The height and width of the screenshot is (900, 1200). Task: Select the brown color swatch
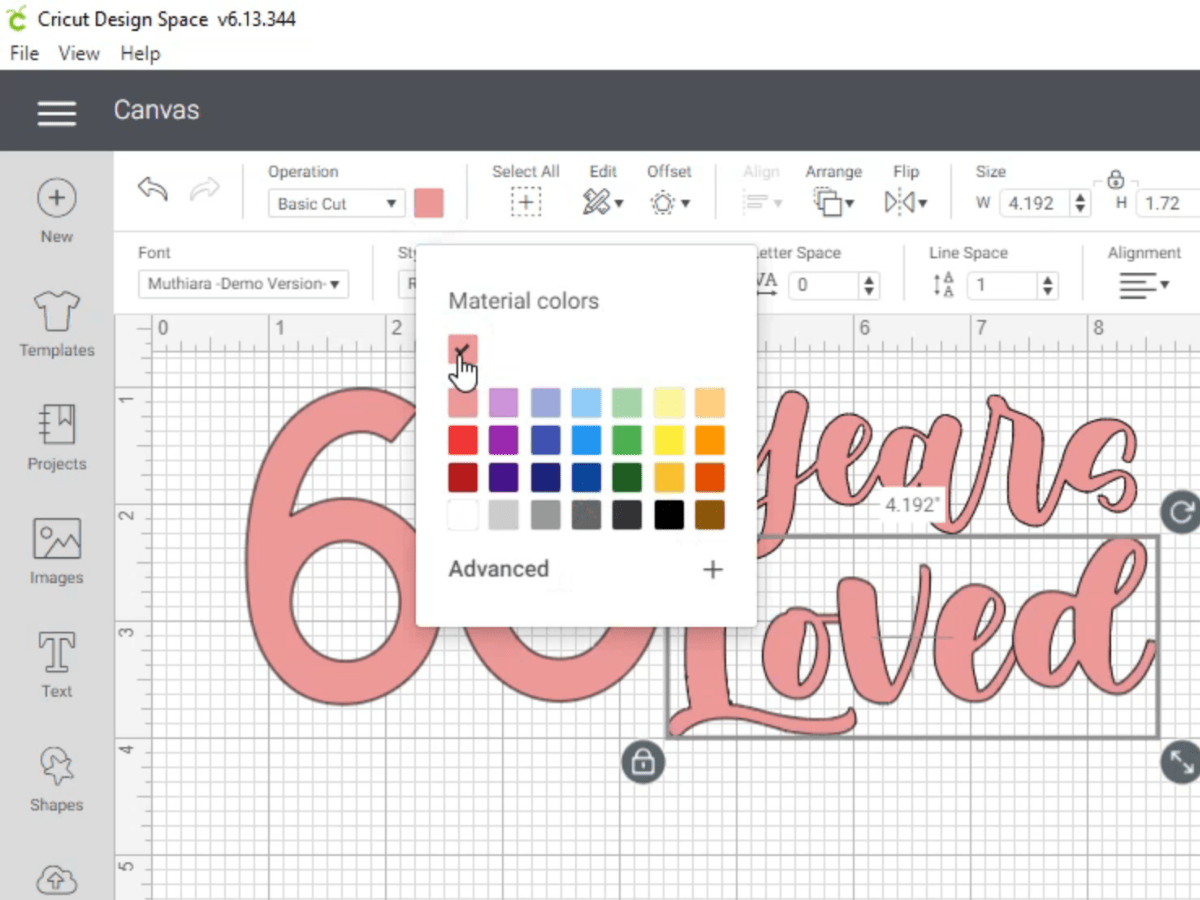click(x=710, y=515)
